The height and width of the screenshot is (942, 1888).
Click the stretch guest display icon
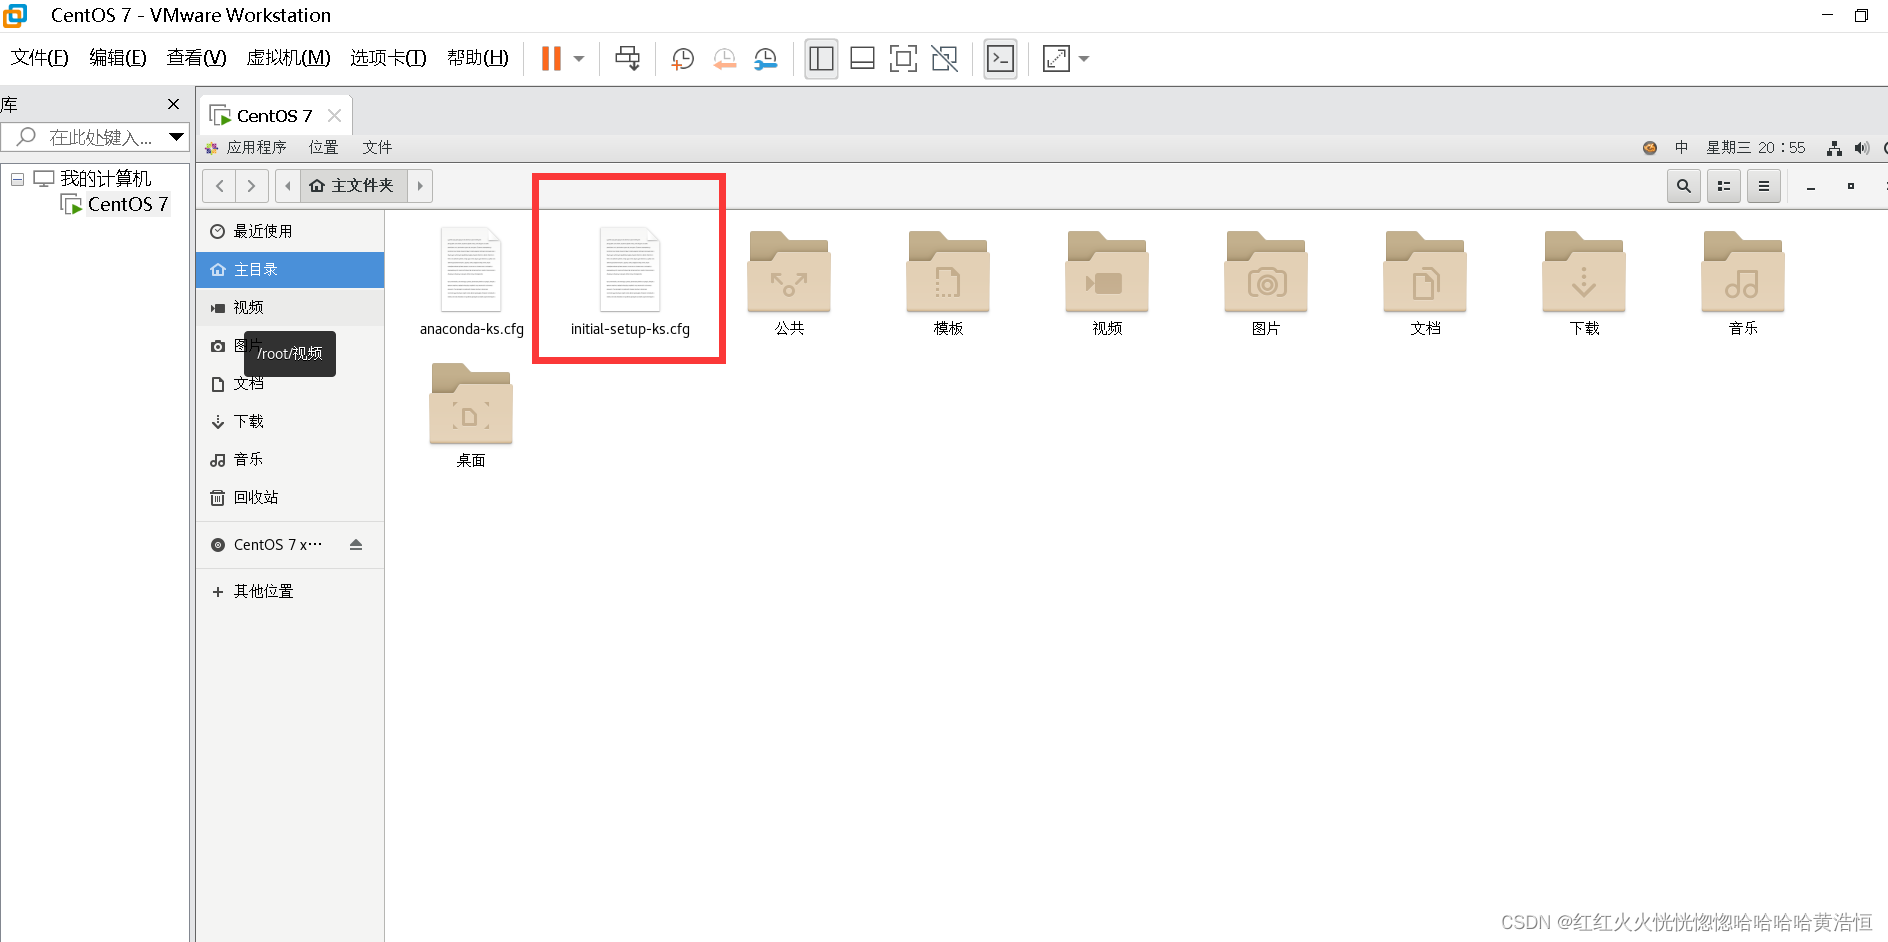click(1056, 58)
